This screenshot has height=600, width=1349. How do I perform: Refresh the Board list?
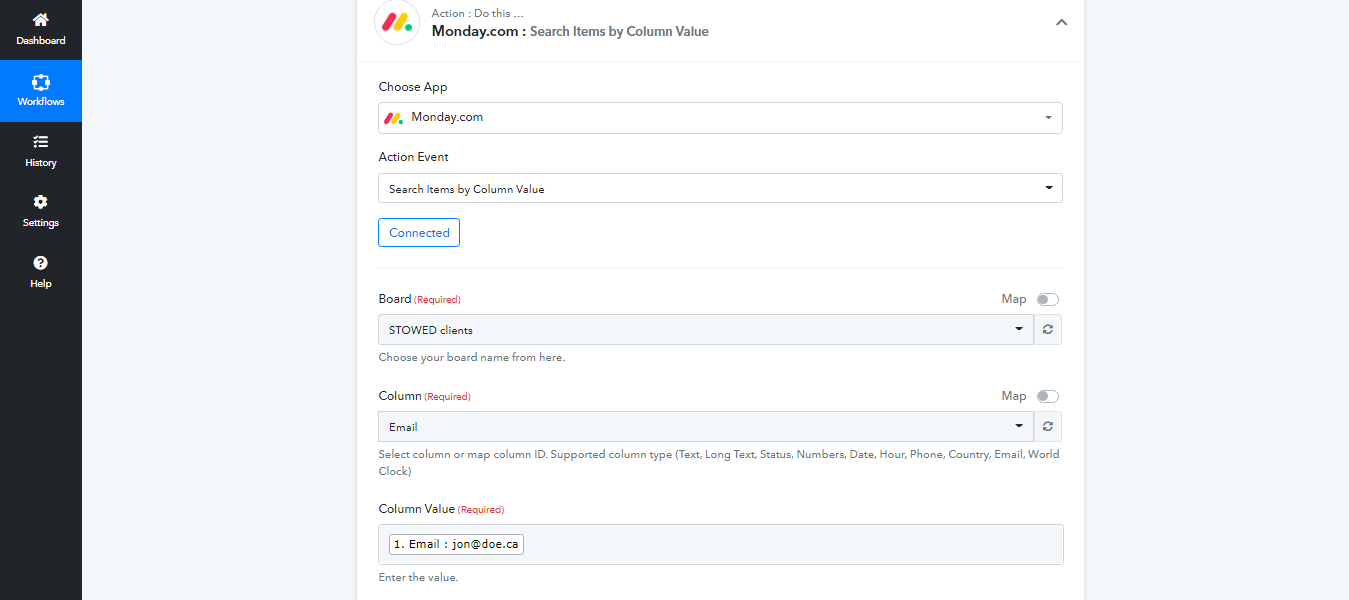pos(1048,329)
